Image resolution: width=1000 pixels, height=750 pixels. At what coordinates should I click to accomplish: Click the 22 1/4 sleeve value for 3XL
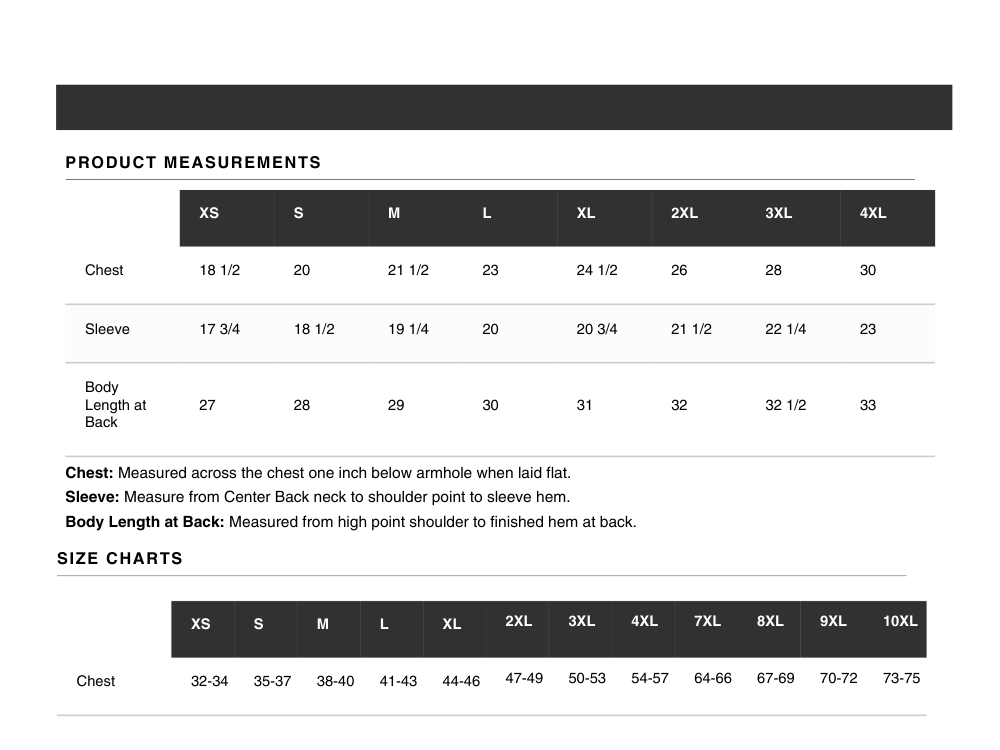785,329
